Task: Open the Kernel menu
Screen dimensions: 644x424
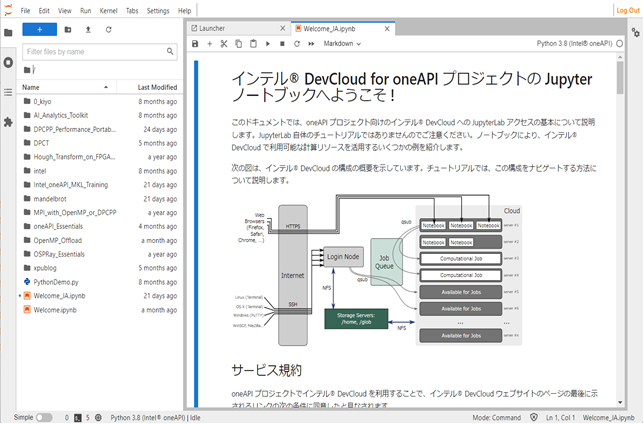Action: (108, 11)
